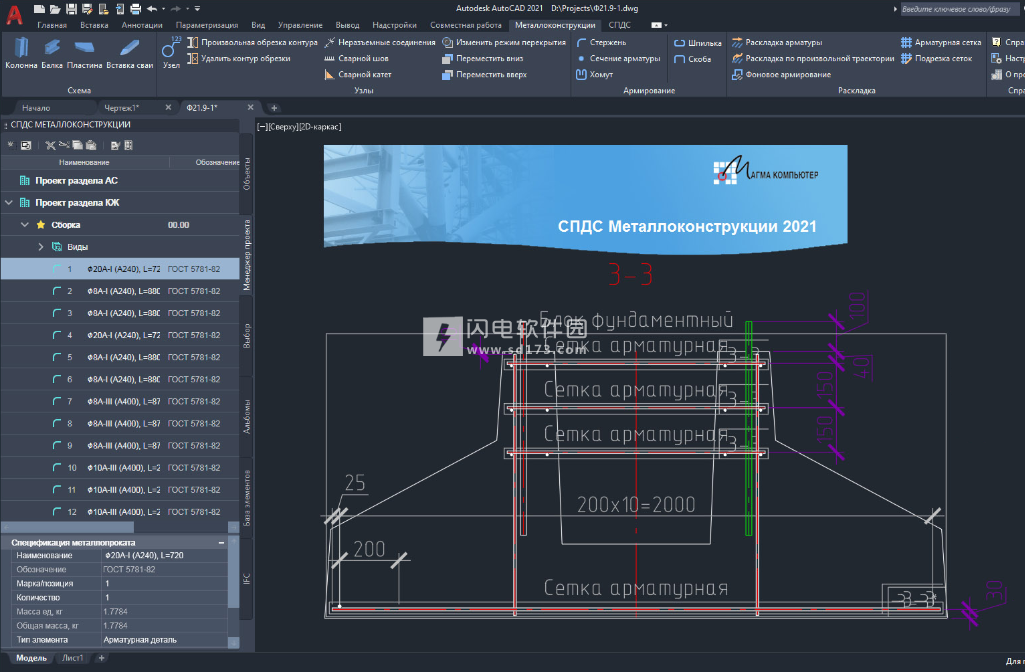The width and height of the screenshot is (1025, 672).
Task: Click Фоновое армирование
Action: click(781, 75)
